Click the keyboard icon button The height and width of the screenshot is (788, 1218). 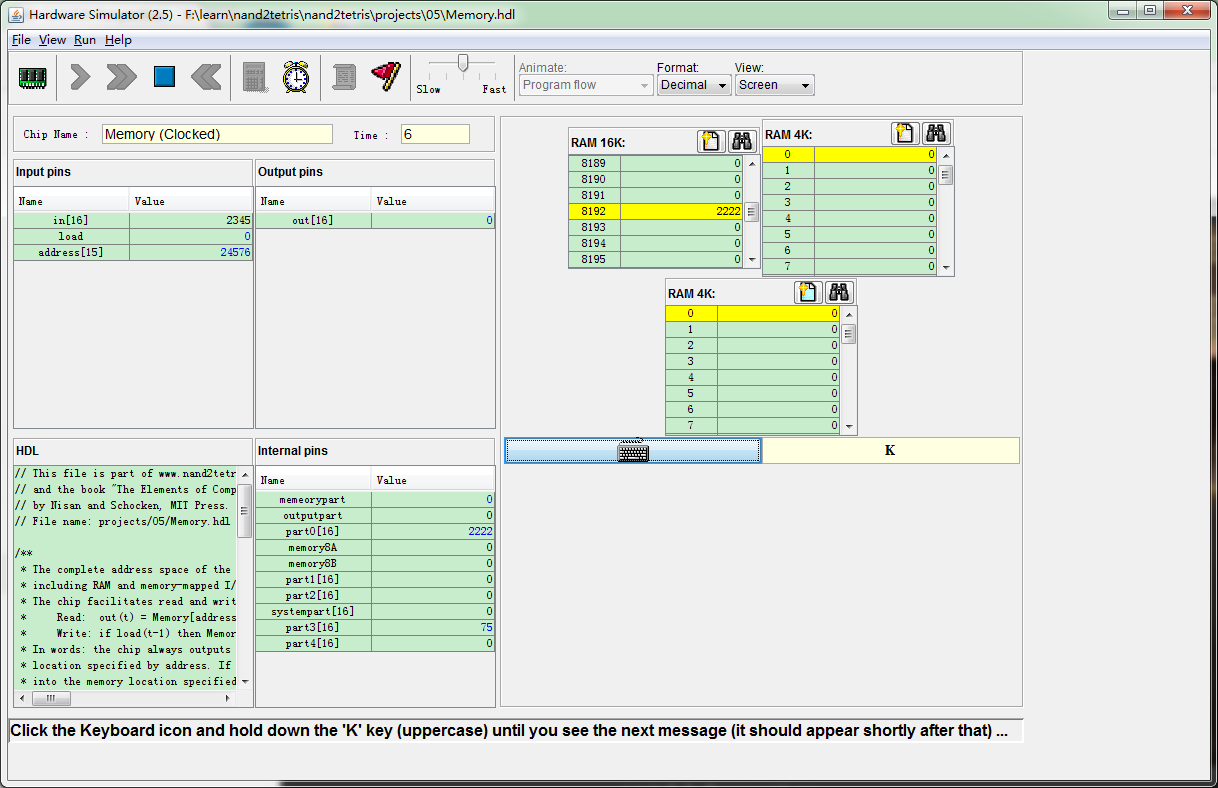coord(633,451)
